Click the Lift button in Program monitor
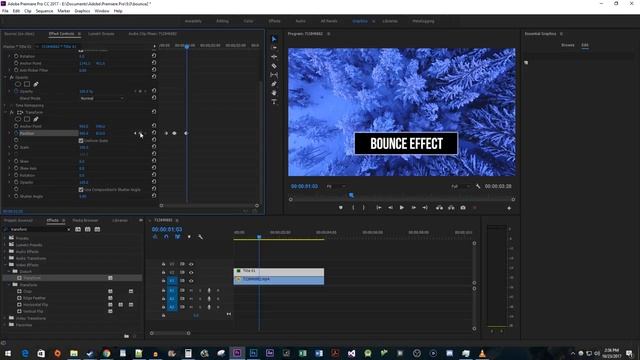This screenshot has width=640, height=360. click(439, 208)
